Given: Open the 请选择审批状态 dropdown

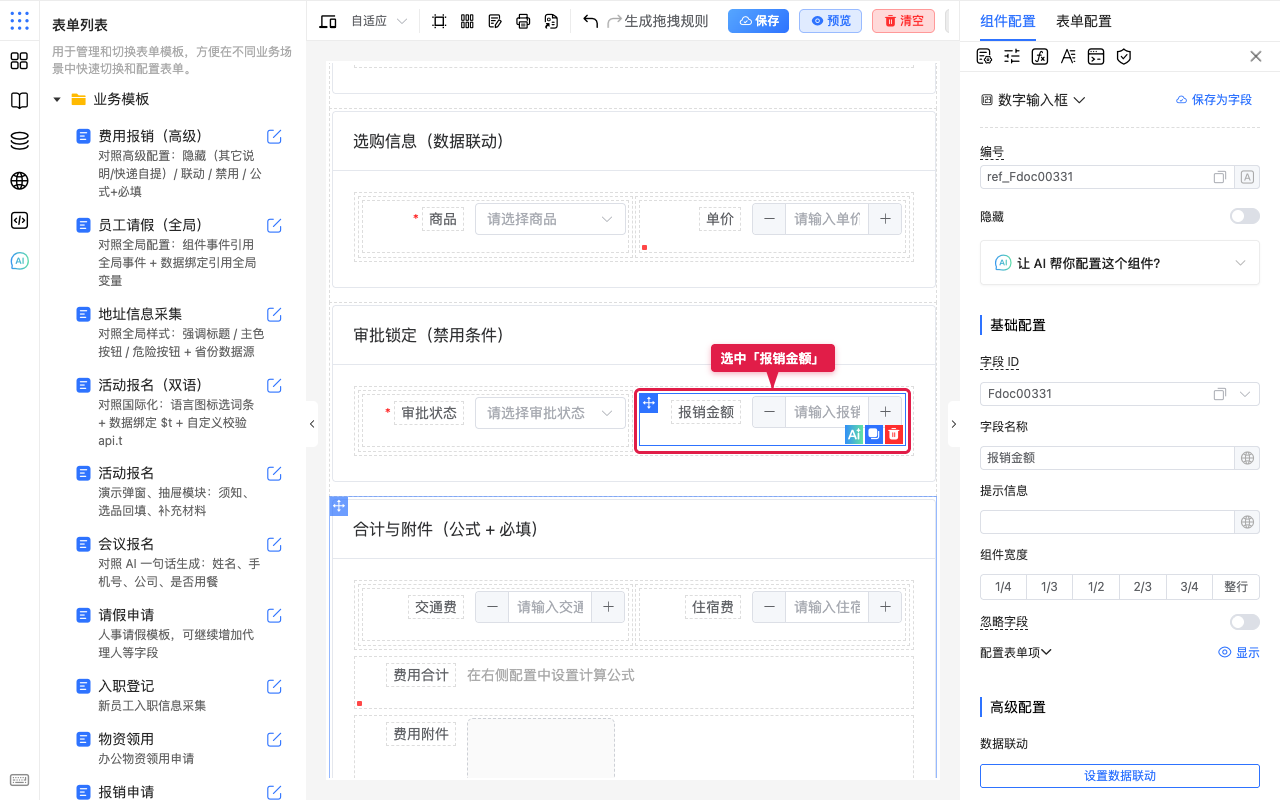Looking at the screenshot, I should (551, 412).
